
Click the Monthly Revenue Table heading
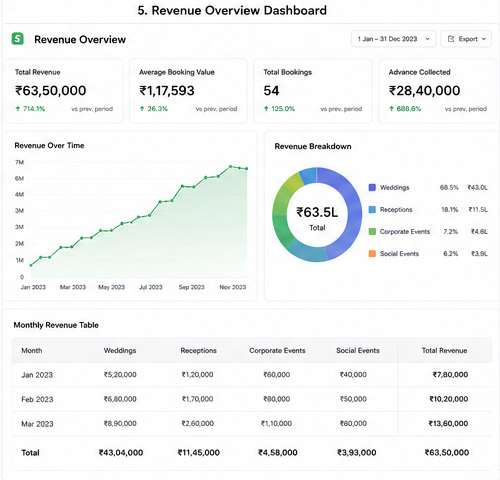click(x=56, y=325)
